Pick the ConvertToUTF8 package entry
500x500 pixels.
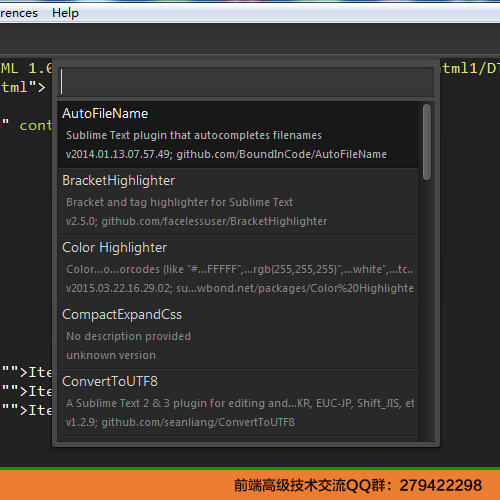[238, 403]
